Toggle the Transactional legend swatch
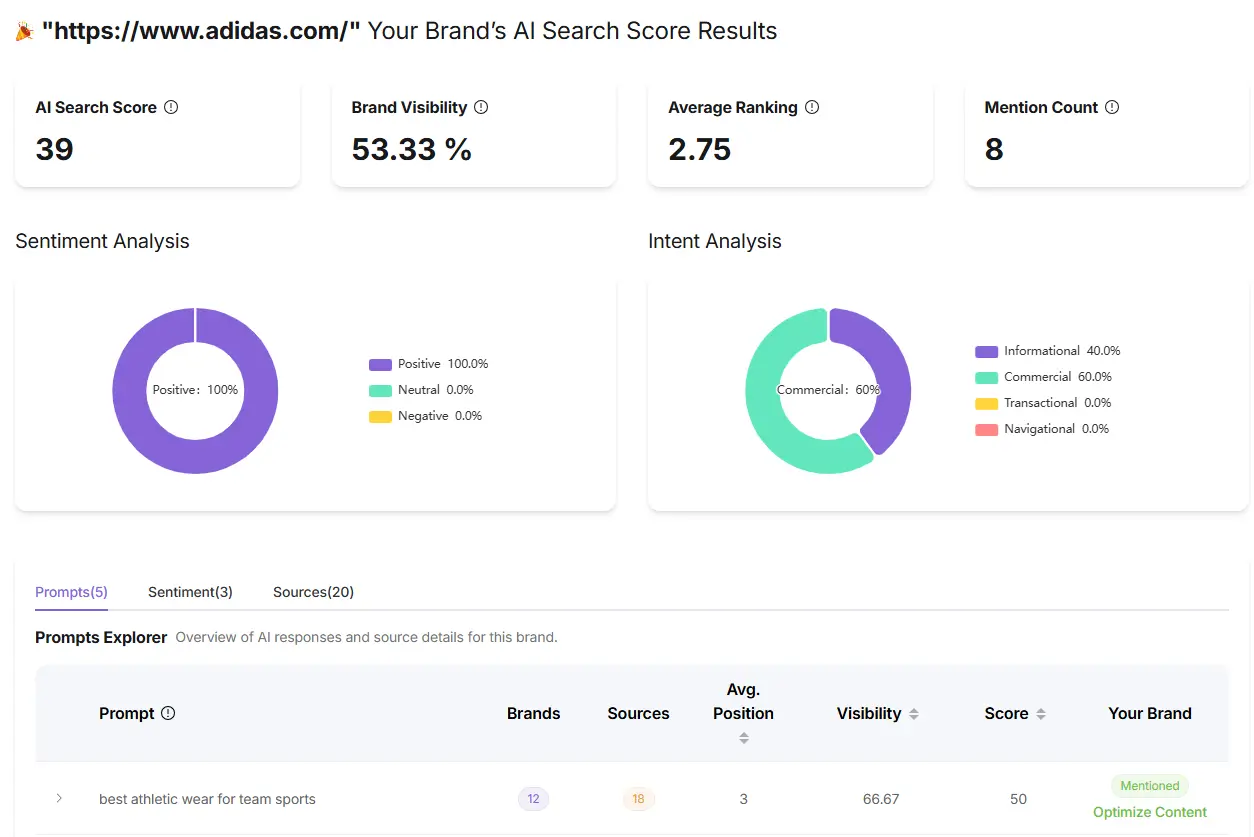Image resolution: width=1254 pixels, height=837 pixels. (987, 404)
